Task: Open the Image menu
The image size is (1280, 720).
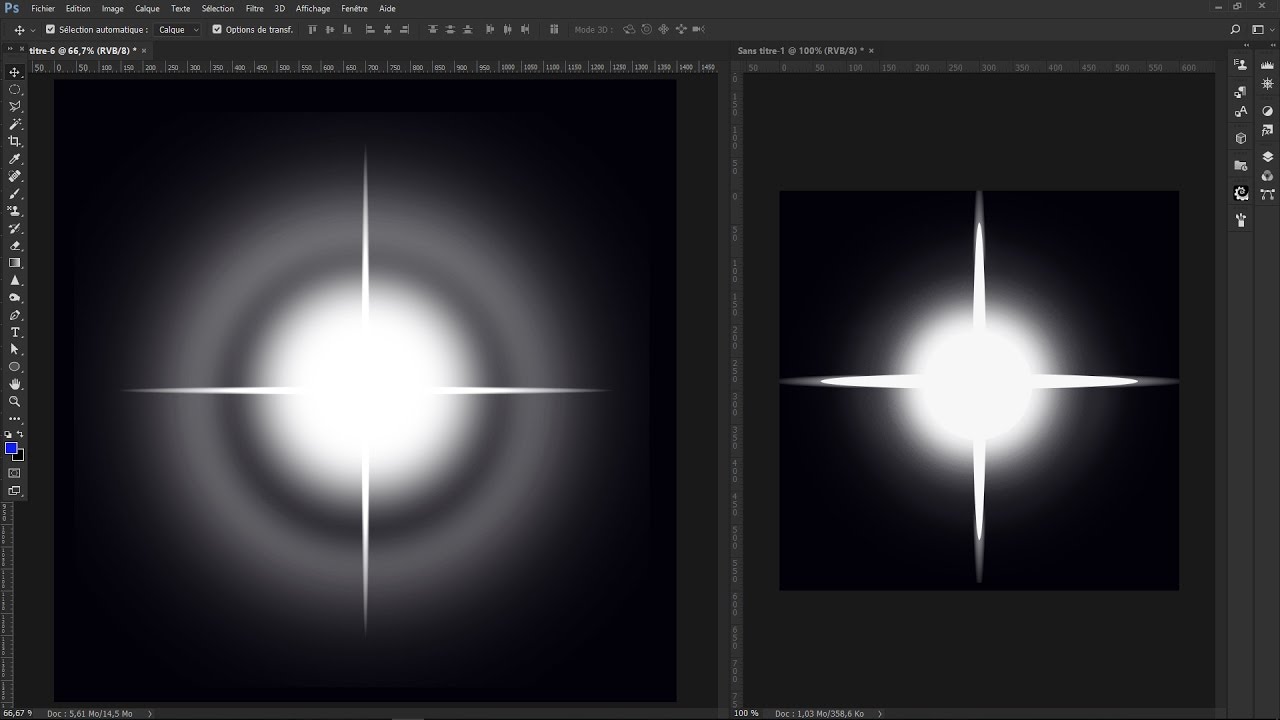Action: (x=113, y=8)
